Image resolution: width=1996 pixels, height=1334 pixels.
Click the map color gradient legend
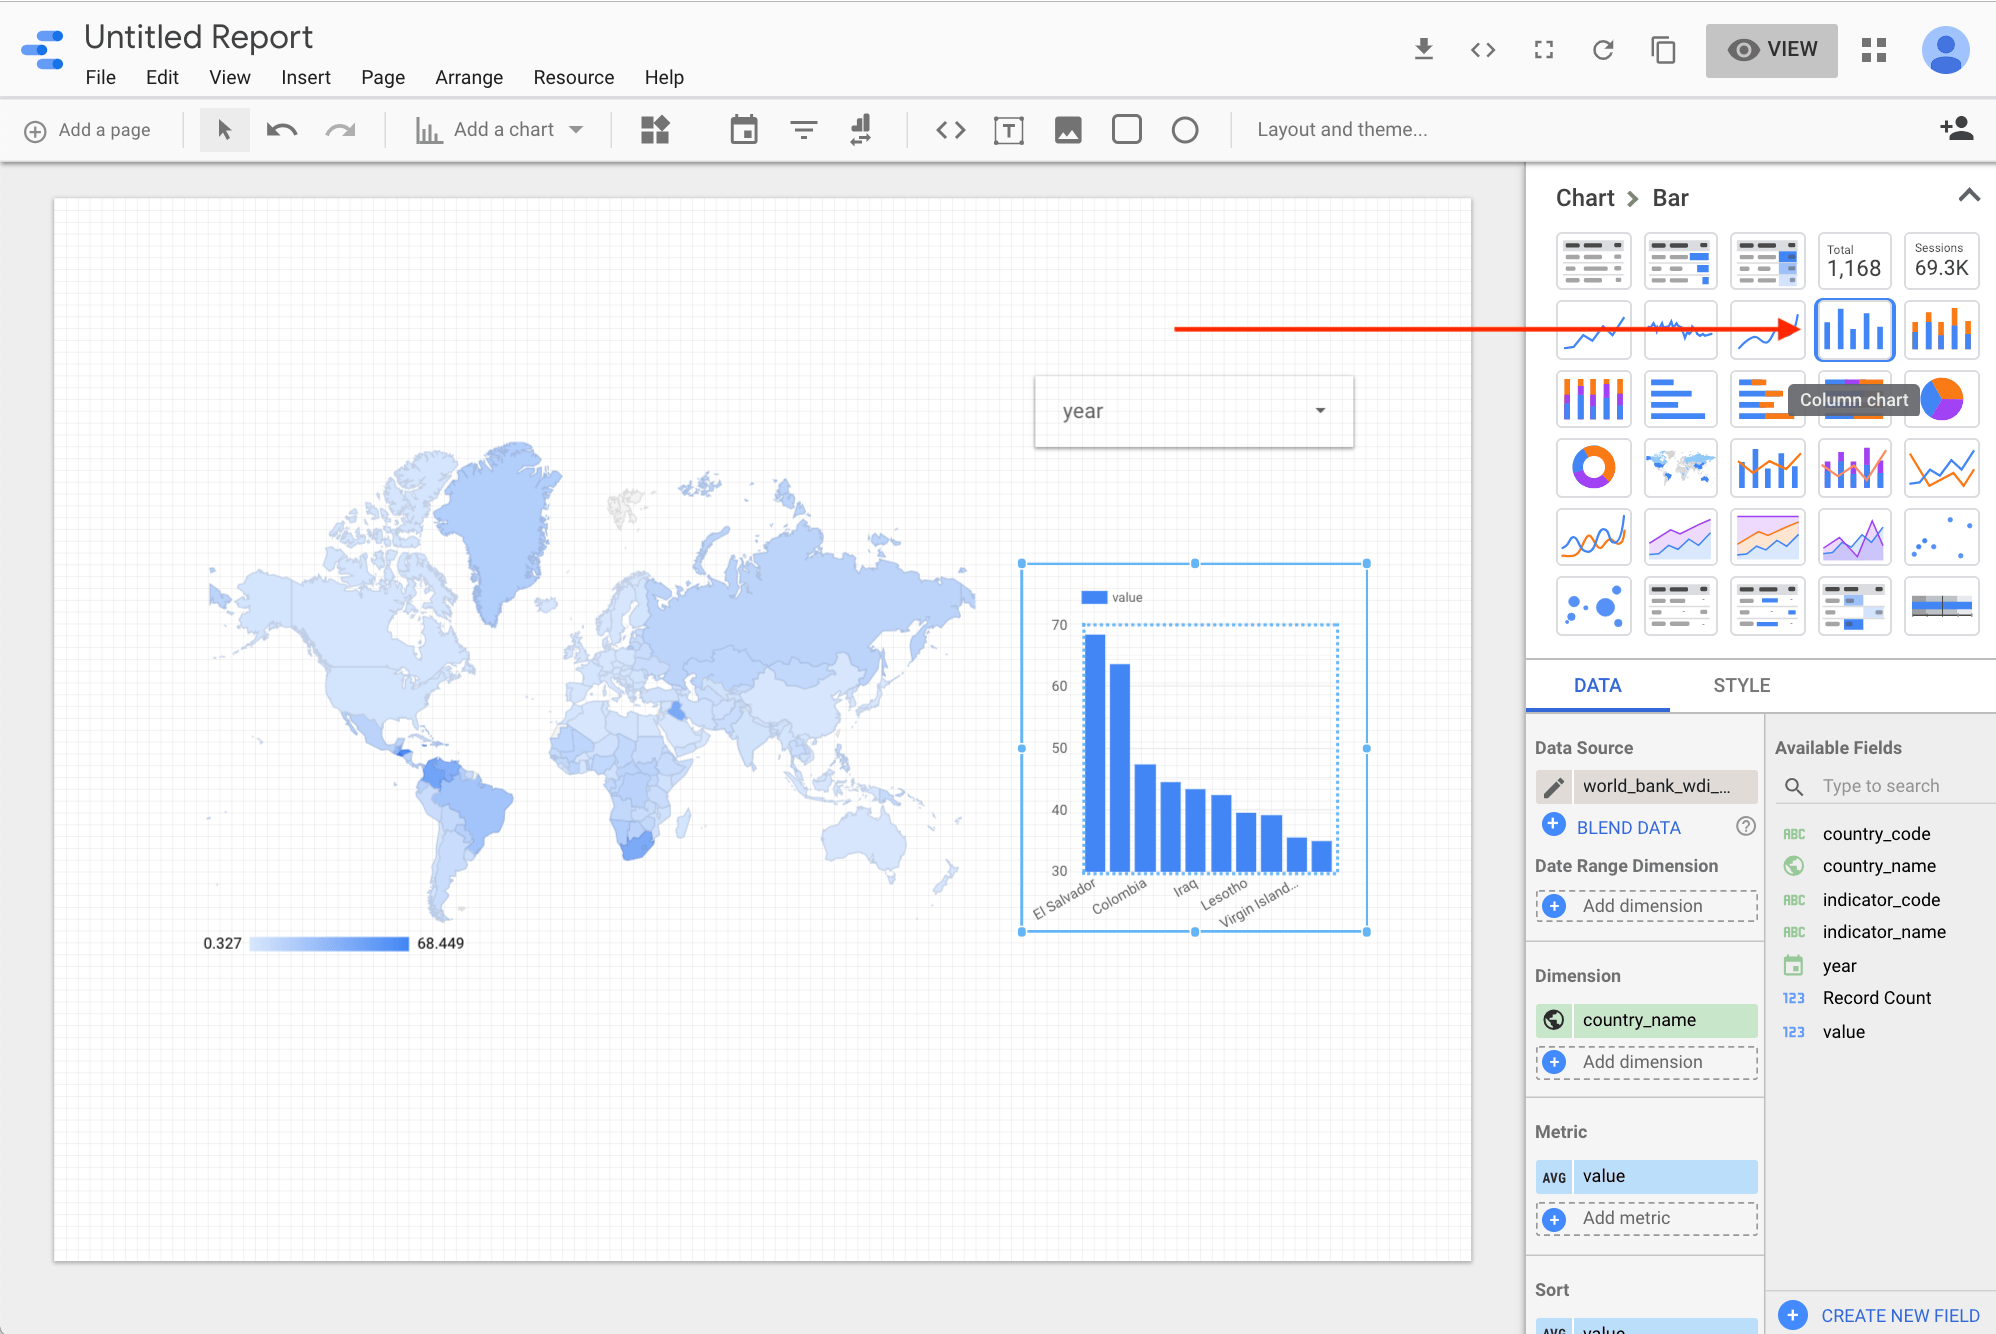[329, 943]
